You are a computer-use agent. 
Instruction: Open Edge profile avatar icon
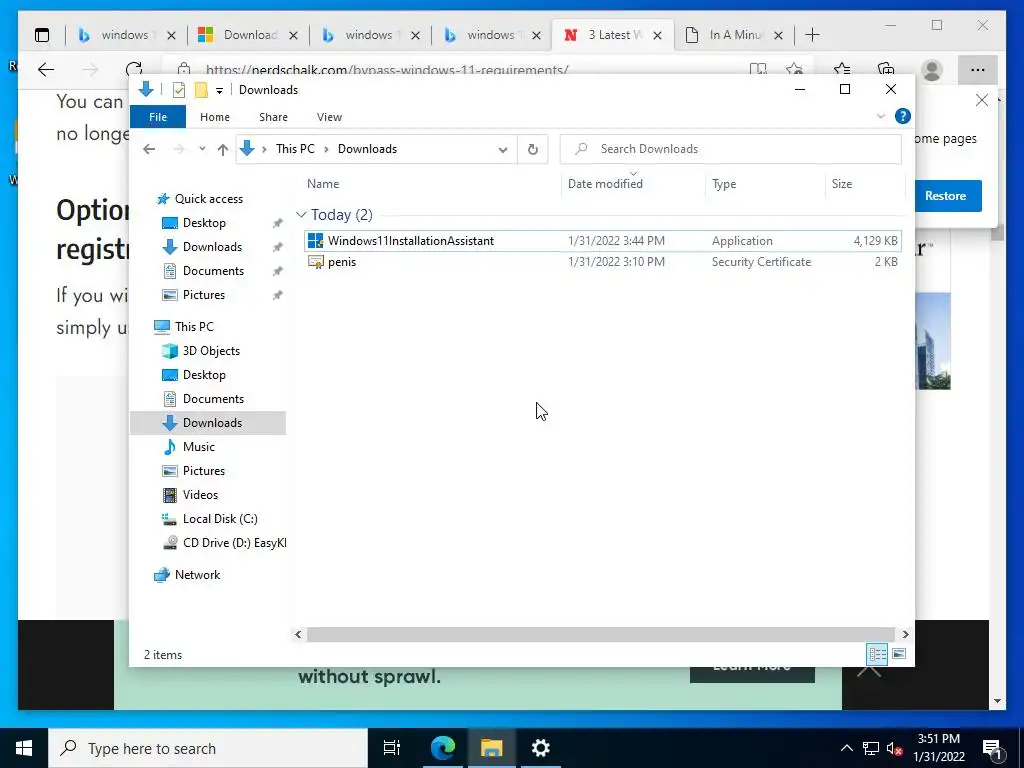[932, 70]
